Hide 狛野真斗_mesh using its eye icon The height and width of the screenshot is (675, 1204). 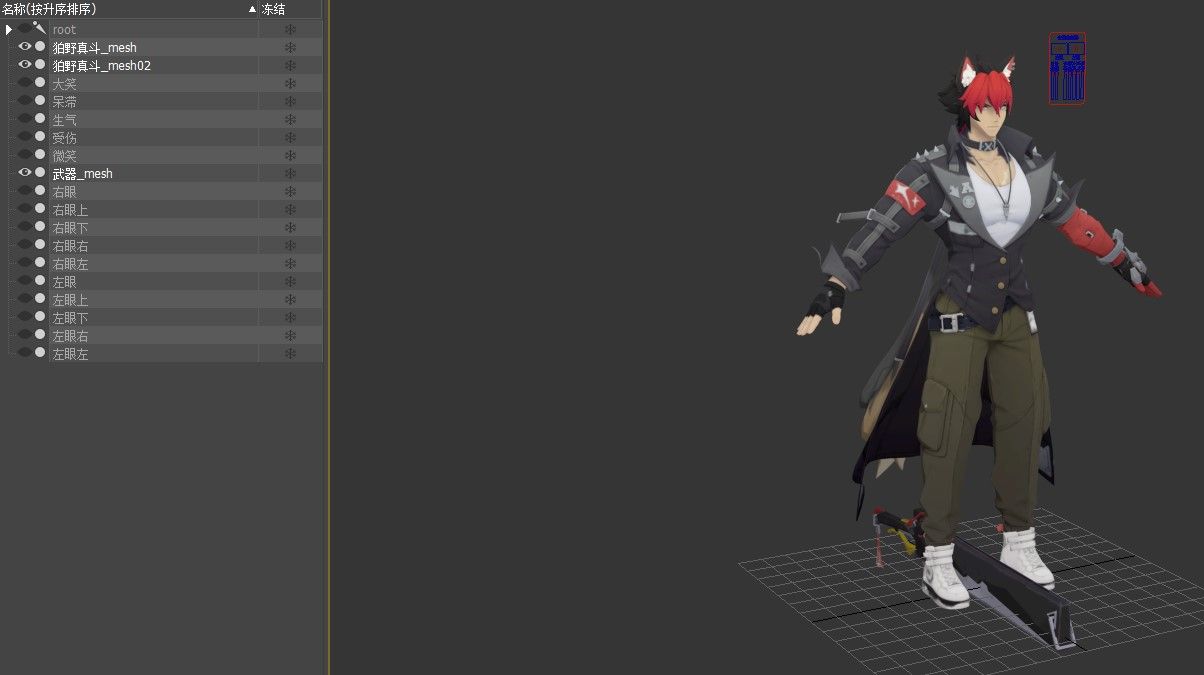(25, 47)
